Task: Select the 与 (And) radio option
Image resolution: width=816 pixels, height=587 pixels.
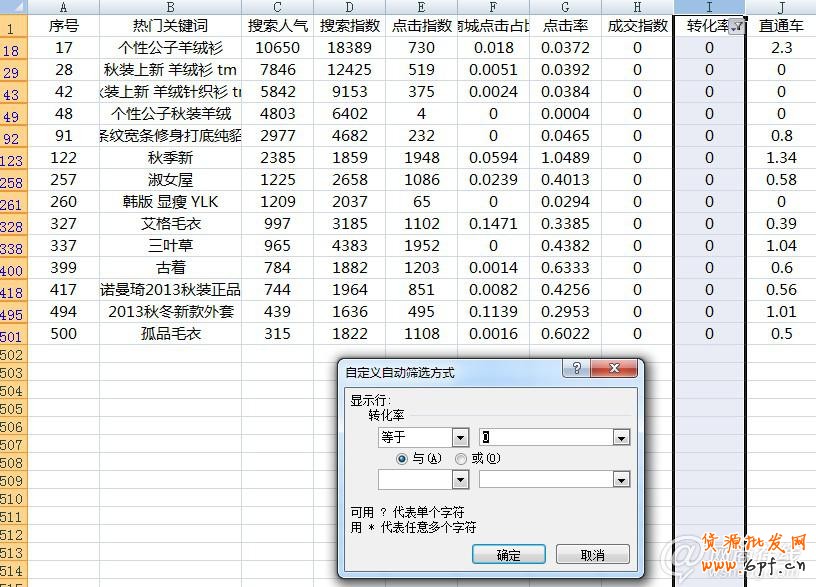Action: pos(402,459)
